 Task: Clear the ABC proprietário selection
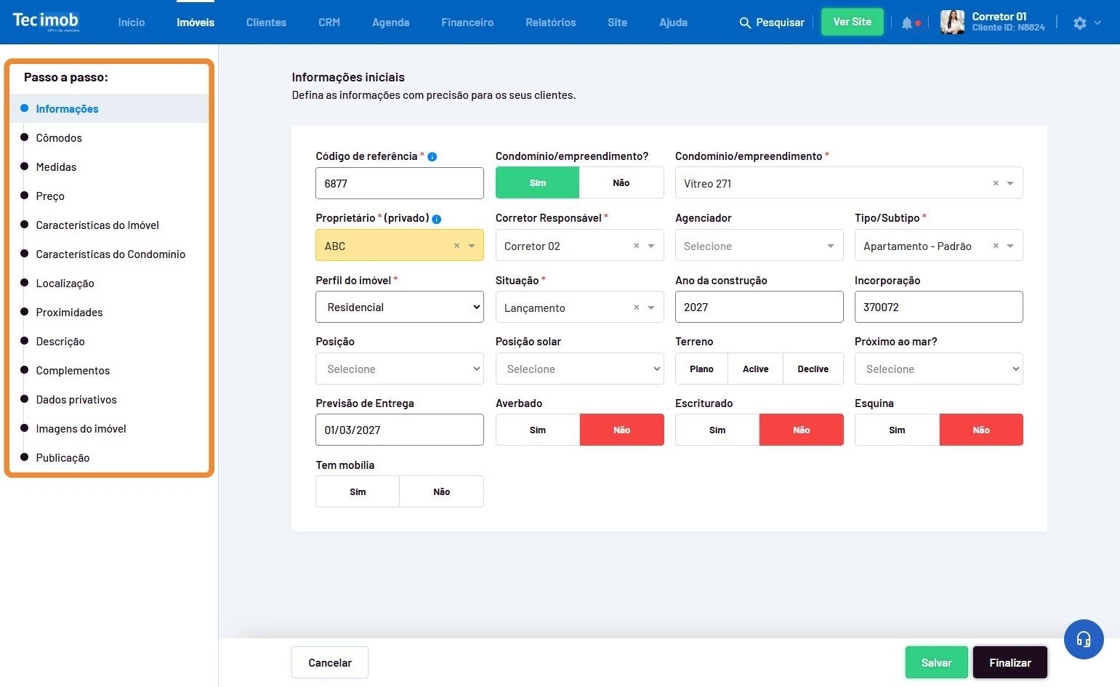[x=457, y=246]
